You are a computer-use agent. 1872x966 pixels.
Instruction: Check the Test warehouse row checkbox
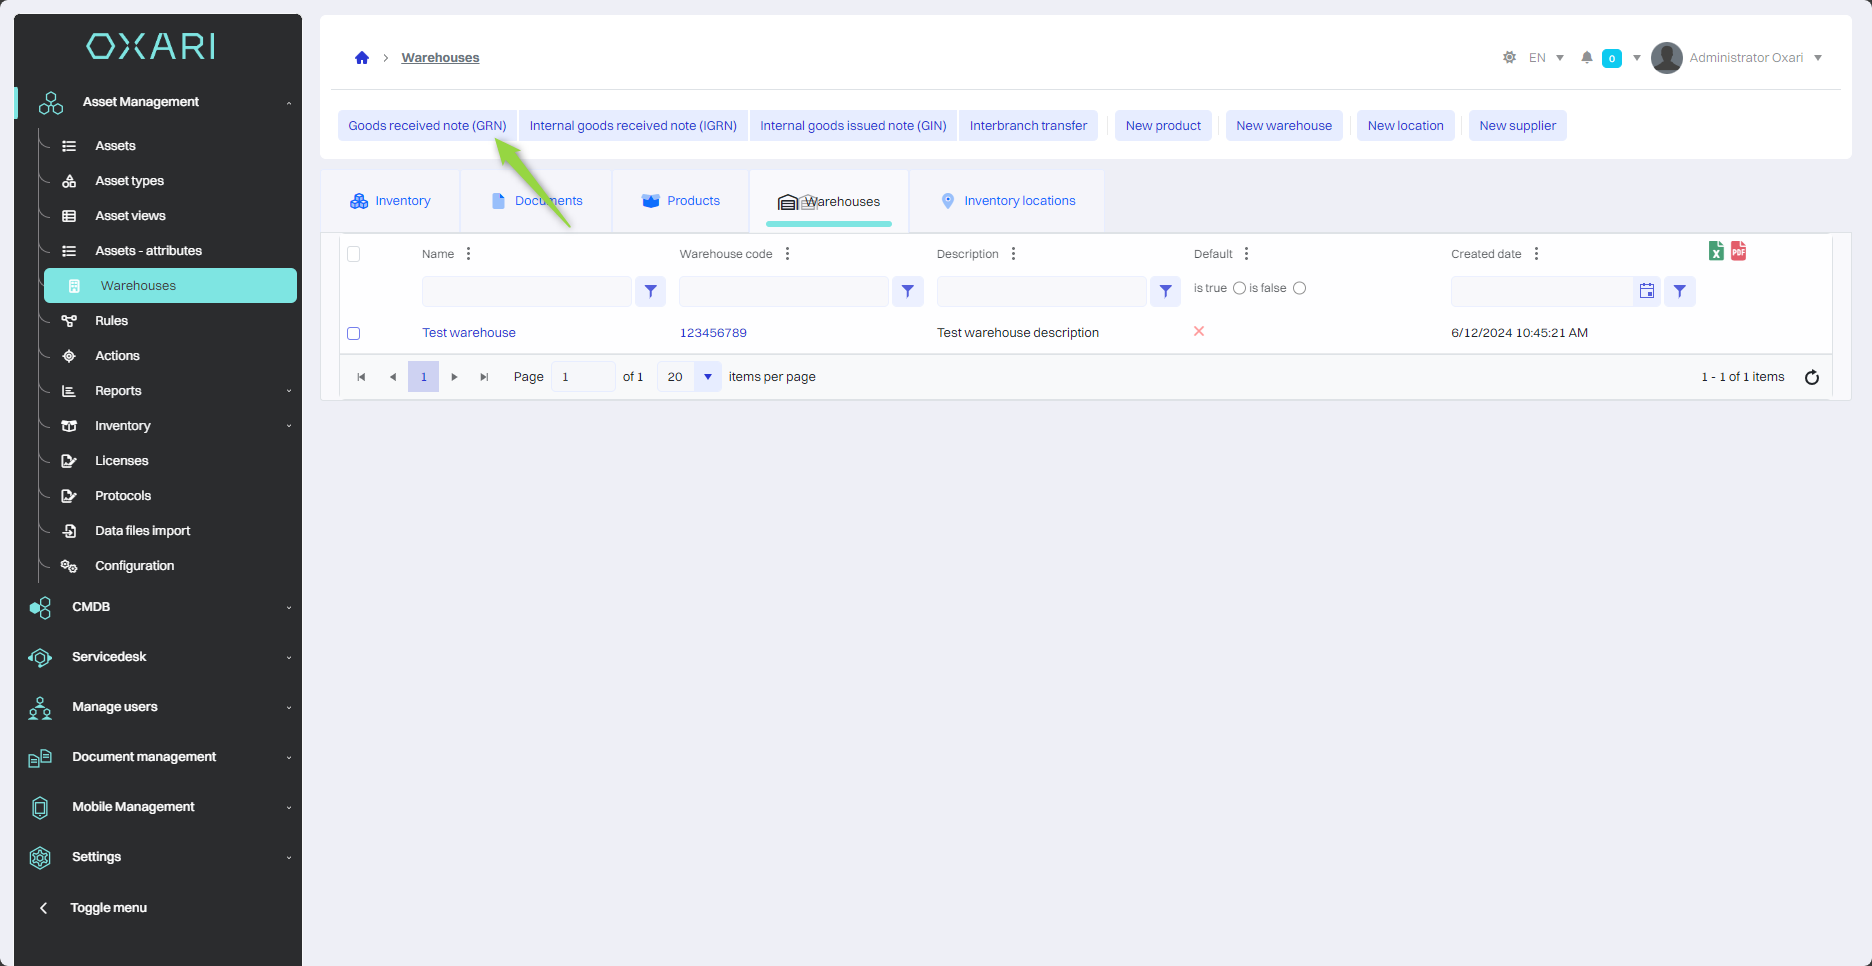pyautogui.click(x=353, y=333)
